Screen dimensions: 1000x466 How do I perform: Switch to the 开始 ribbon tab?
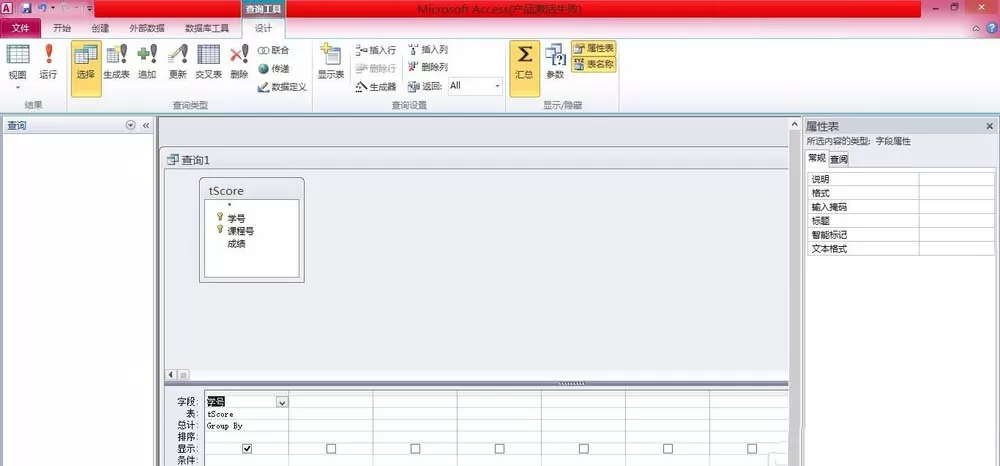[62, 28]
